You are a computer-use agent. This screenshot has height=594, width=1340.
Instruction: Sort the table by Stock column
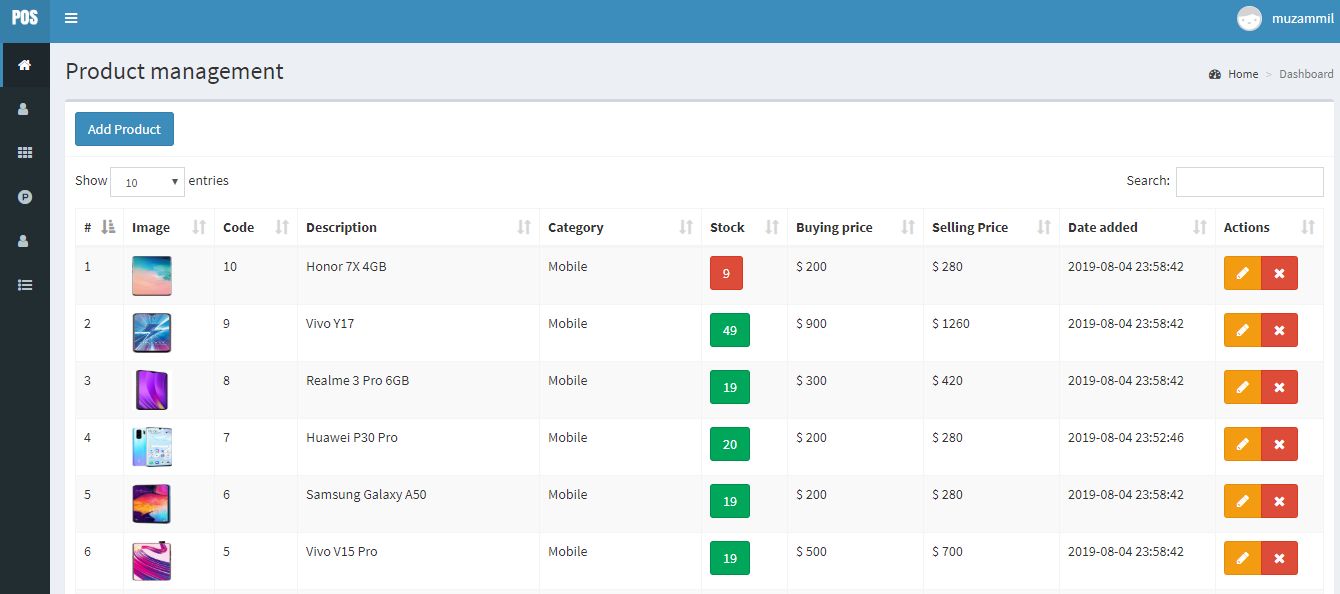[744, 228]
